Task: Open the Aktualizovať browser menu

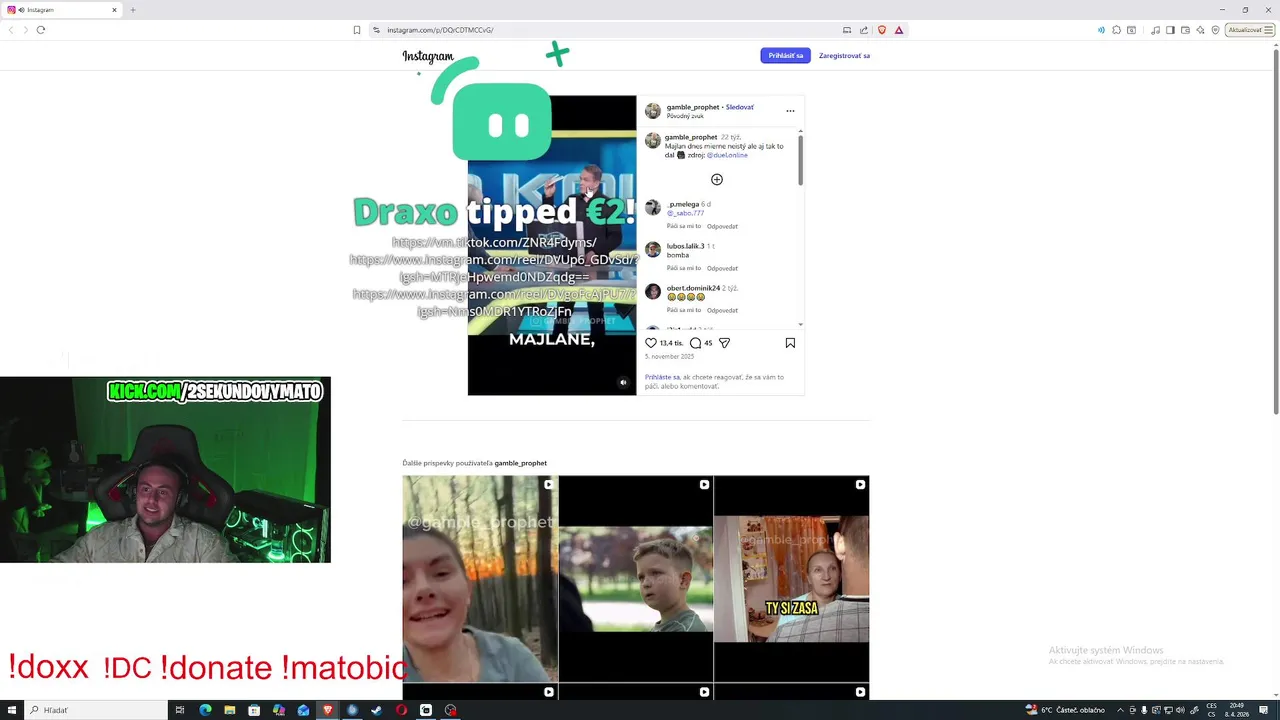Action: click(x=1249, y=30)
